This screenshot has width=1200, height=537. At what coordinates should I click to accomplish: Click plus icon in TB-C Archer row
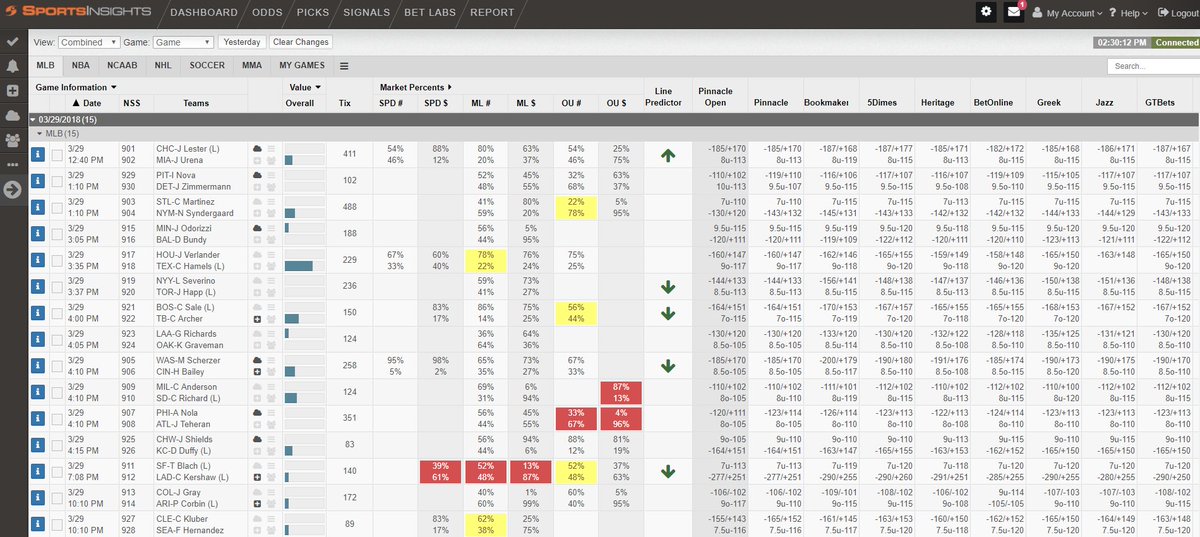pyautogui.click(x=257, y=318)
